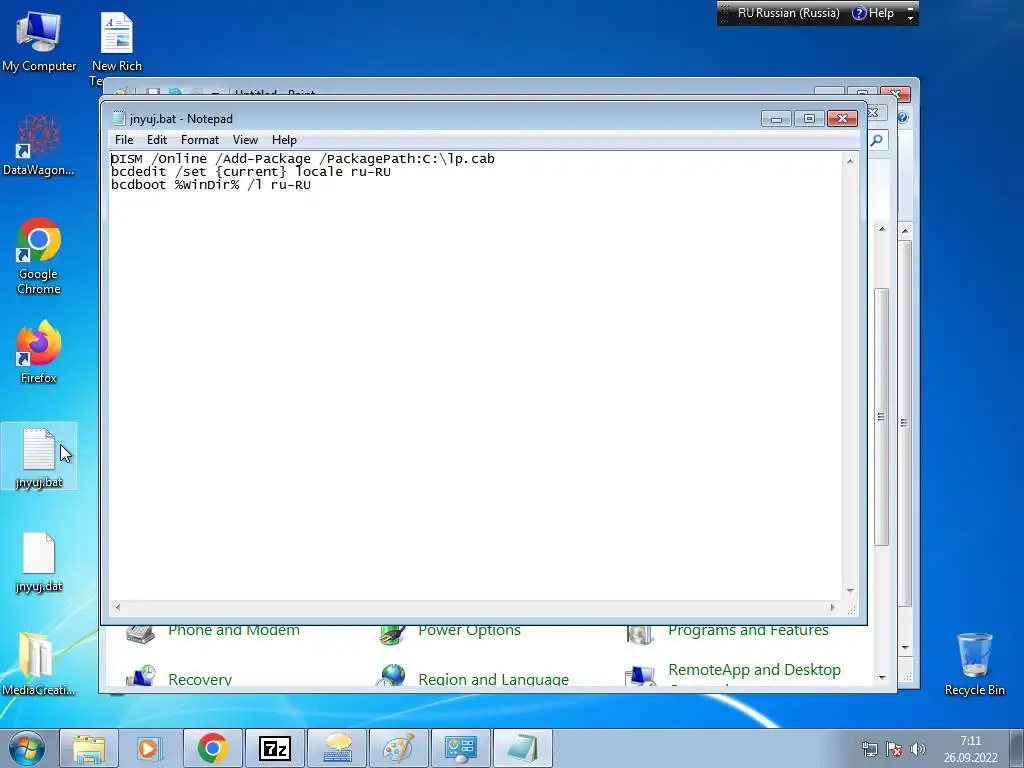Maximize the Notepad window

pyautogui.click(x=809, y=119)
